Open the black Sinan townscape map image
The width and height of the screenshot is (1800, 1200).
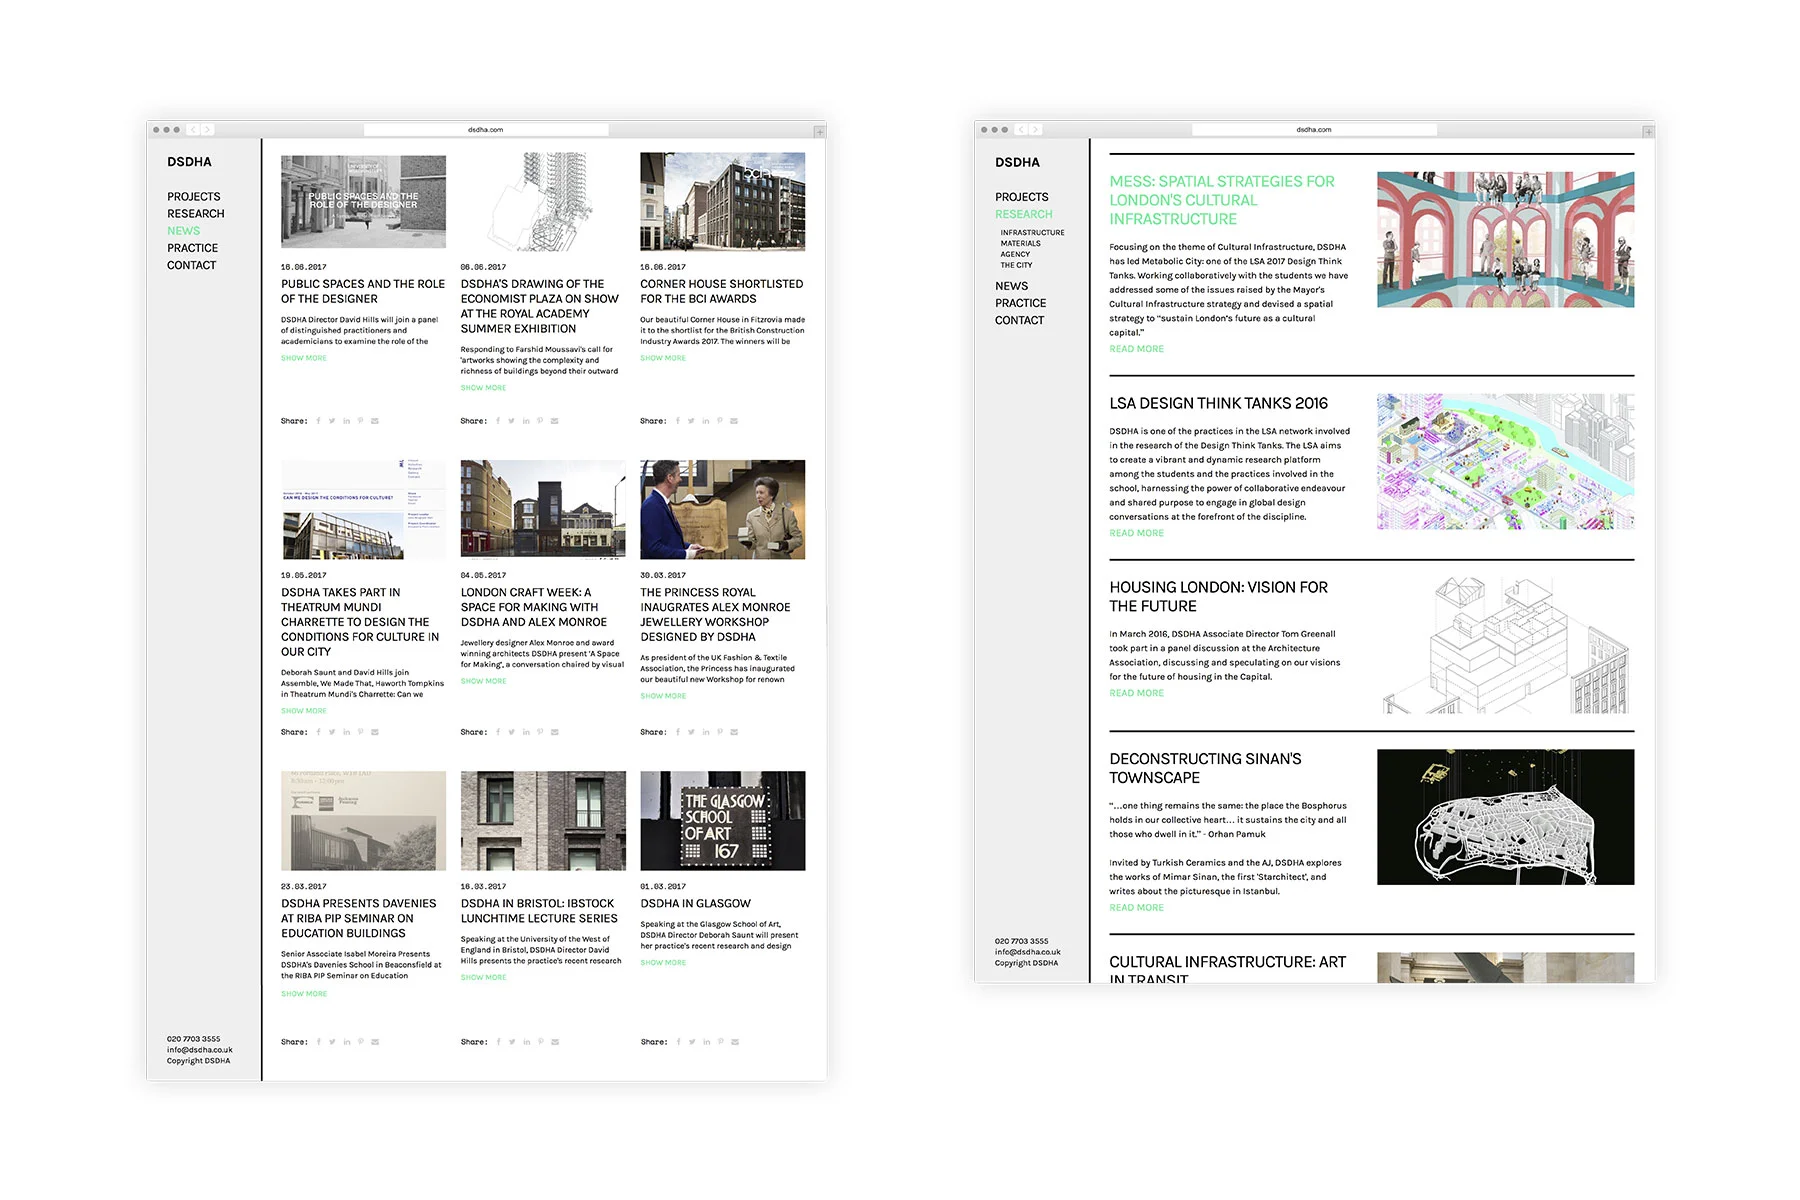click(x=1506, y=817)
